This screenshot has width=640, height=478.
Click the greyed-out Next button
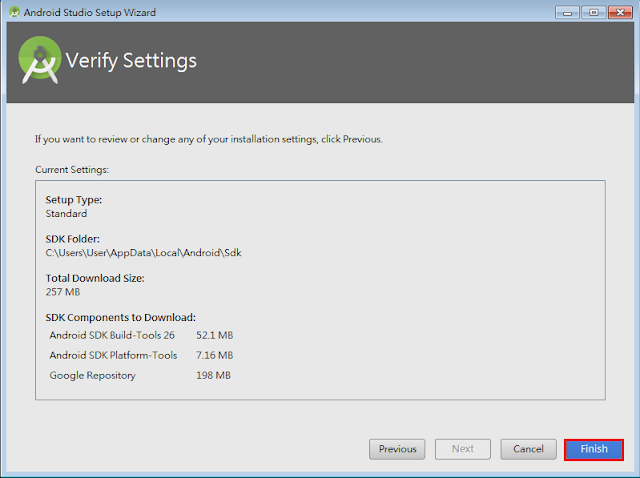(x=462, y=449)
